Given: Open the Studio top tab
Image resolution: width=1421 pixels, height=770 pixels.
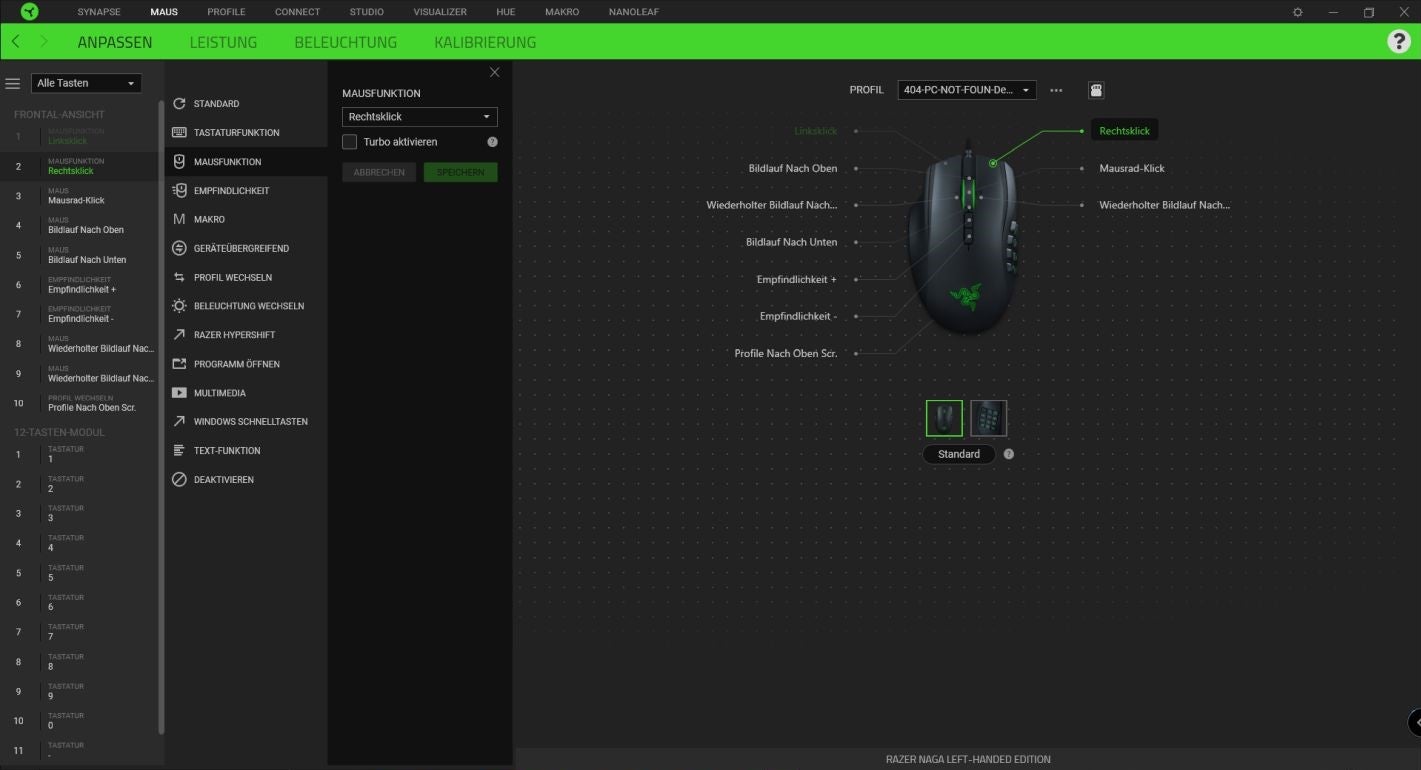Looking at the screenshot, I should coord(367,12).
